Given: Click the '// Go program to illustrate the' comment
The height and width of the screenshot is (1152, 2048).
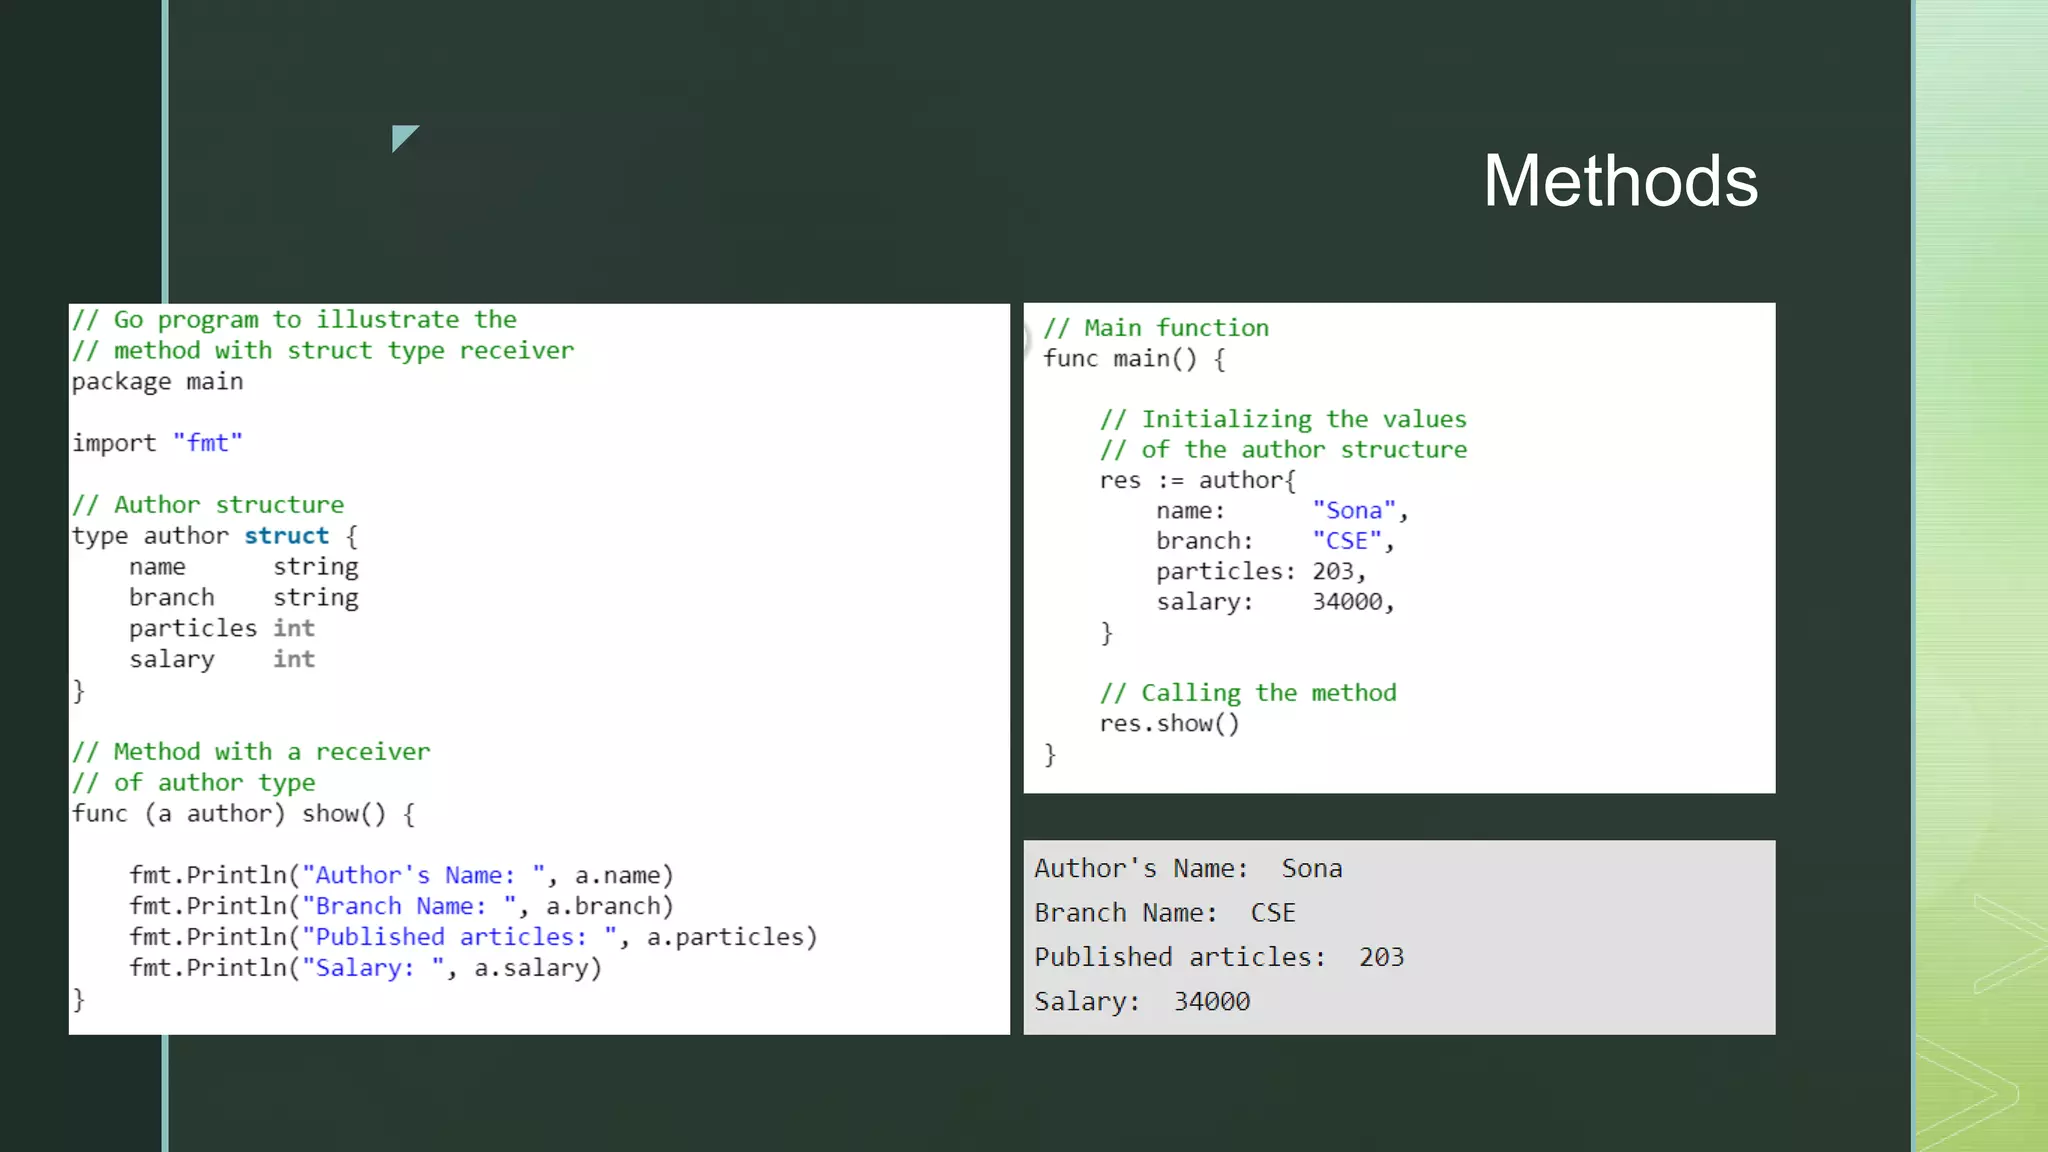Looking at the screenshot, I should coord(294,320).
